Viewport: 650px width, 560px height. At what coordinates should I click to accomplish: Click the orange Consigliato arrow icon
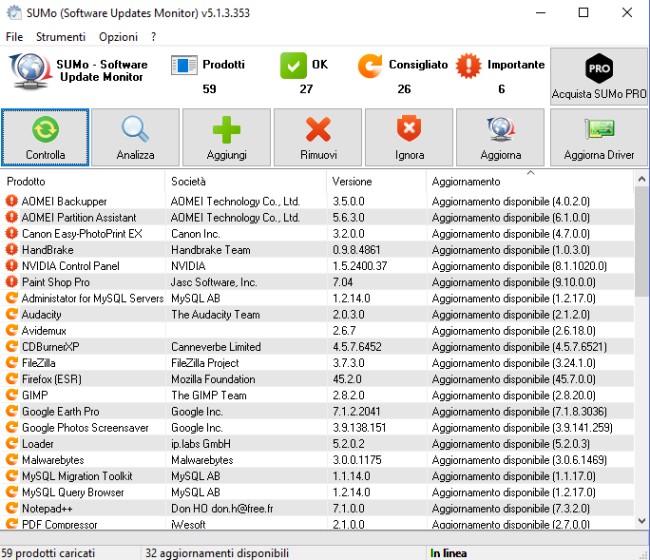pos(370,65)
